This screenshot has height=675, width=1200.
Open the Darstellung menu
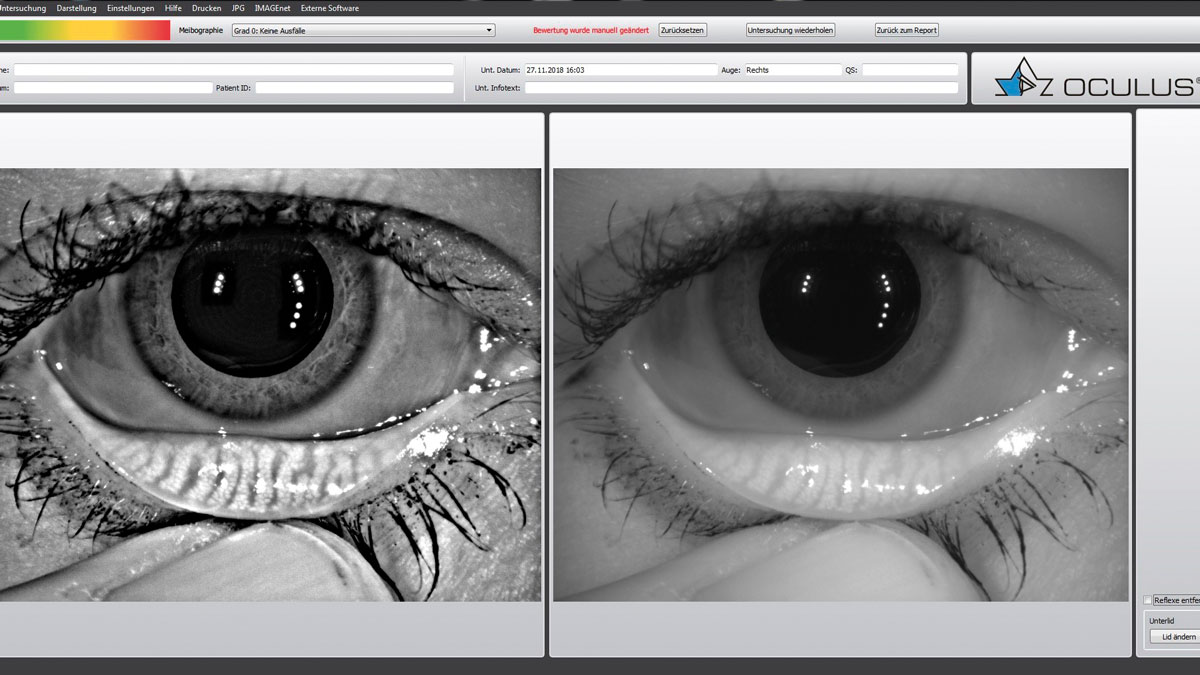(77, 8)
